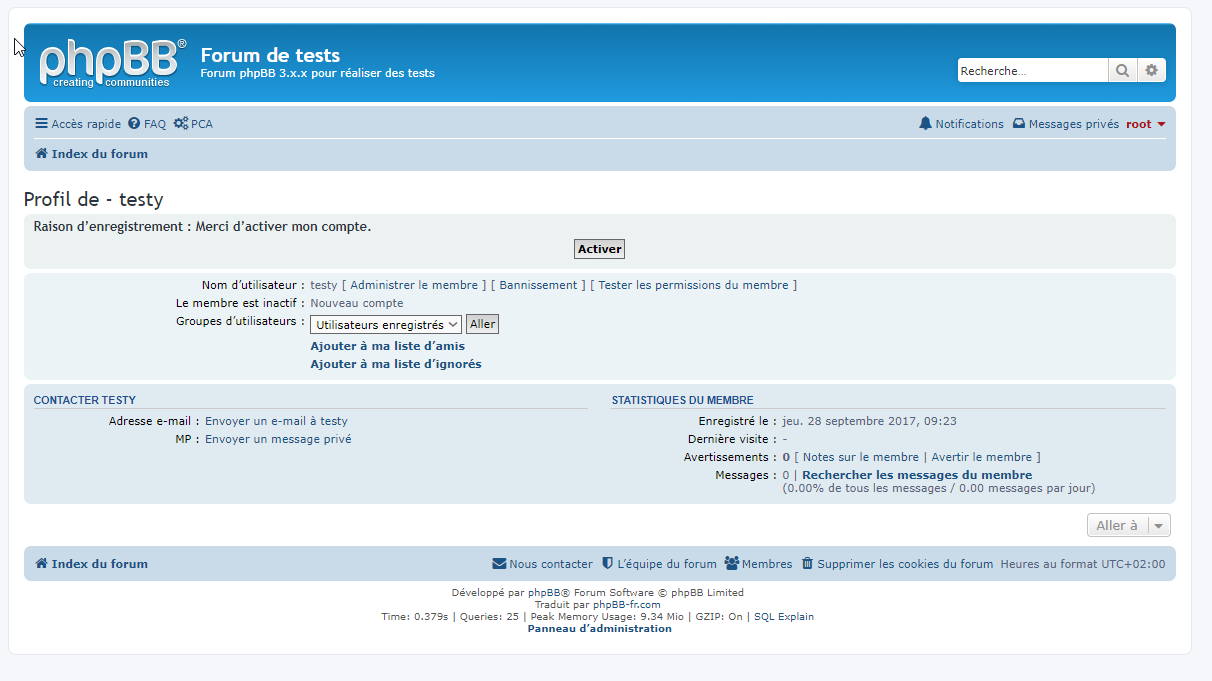The image size is (1212, 681).
Task: Open Panneau d'administration link
Action: pos(600,629)
